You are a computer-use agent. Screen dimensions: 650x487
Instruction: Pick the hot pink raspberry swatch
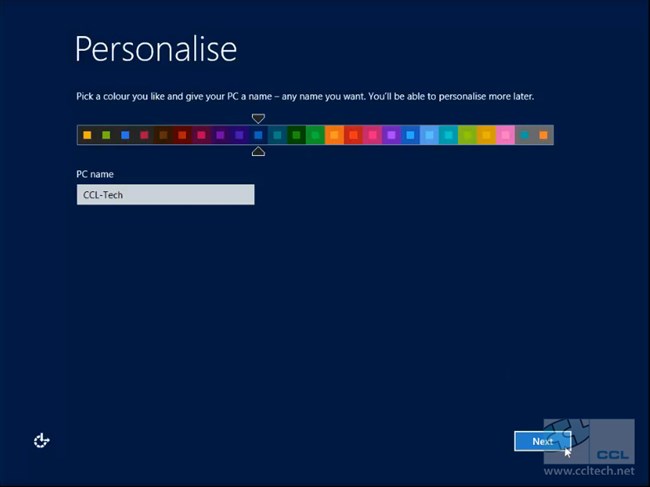pos(373,135)
